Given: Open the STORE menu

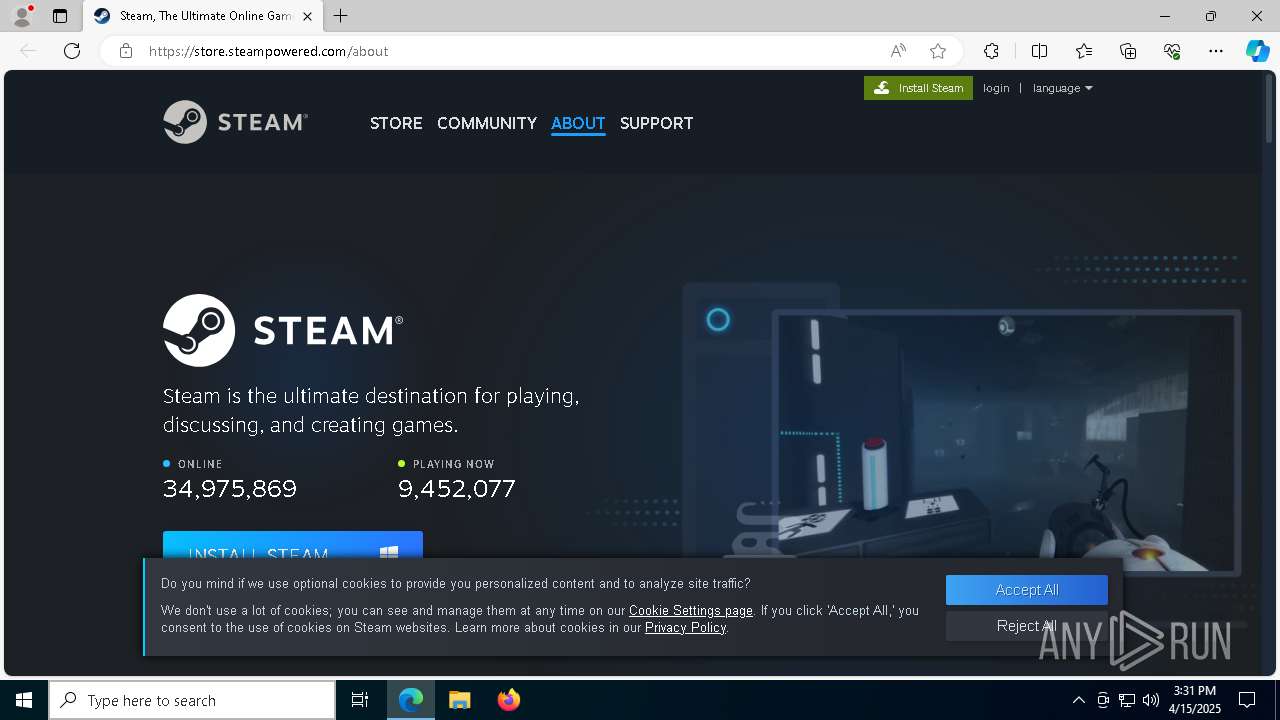Looking at the screenshot, I should [396, 123].
